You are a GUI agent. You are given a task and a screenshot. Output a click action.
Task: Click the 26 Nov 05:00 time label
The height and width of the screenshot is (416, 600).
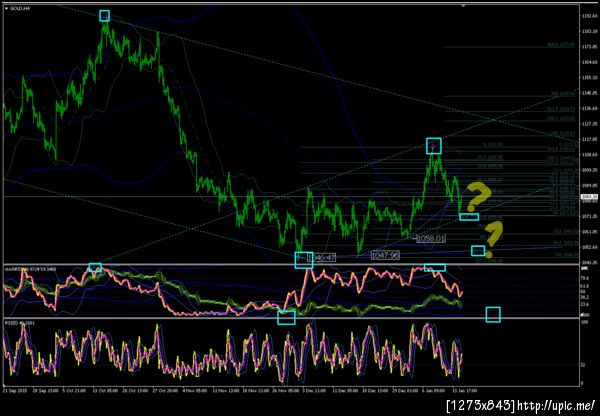click(x=285, y=391)
